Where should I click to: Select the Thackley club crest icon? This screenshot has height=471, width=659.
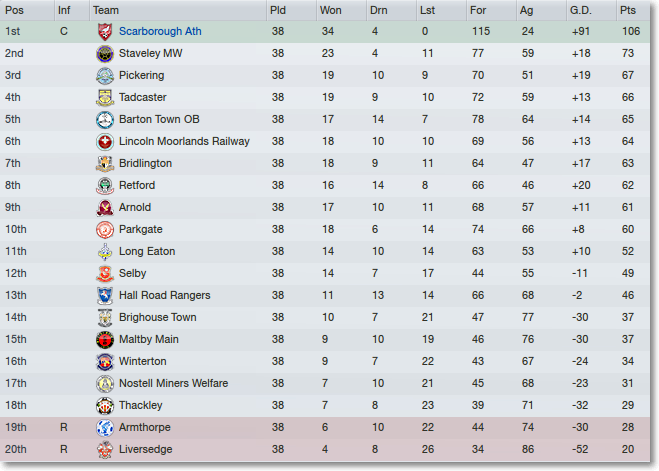click(105, 405)
